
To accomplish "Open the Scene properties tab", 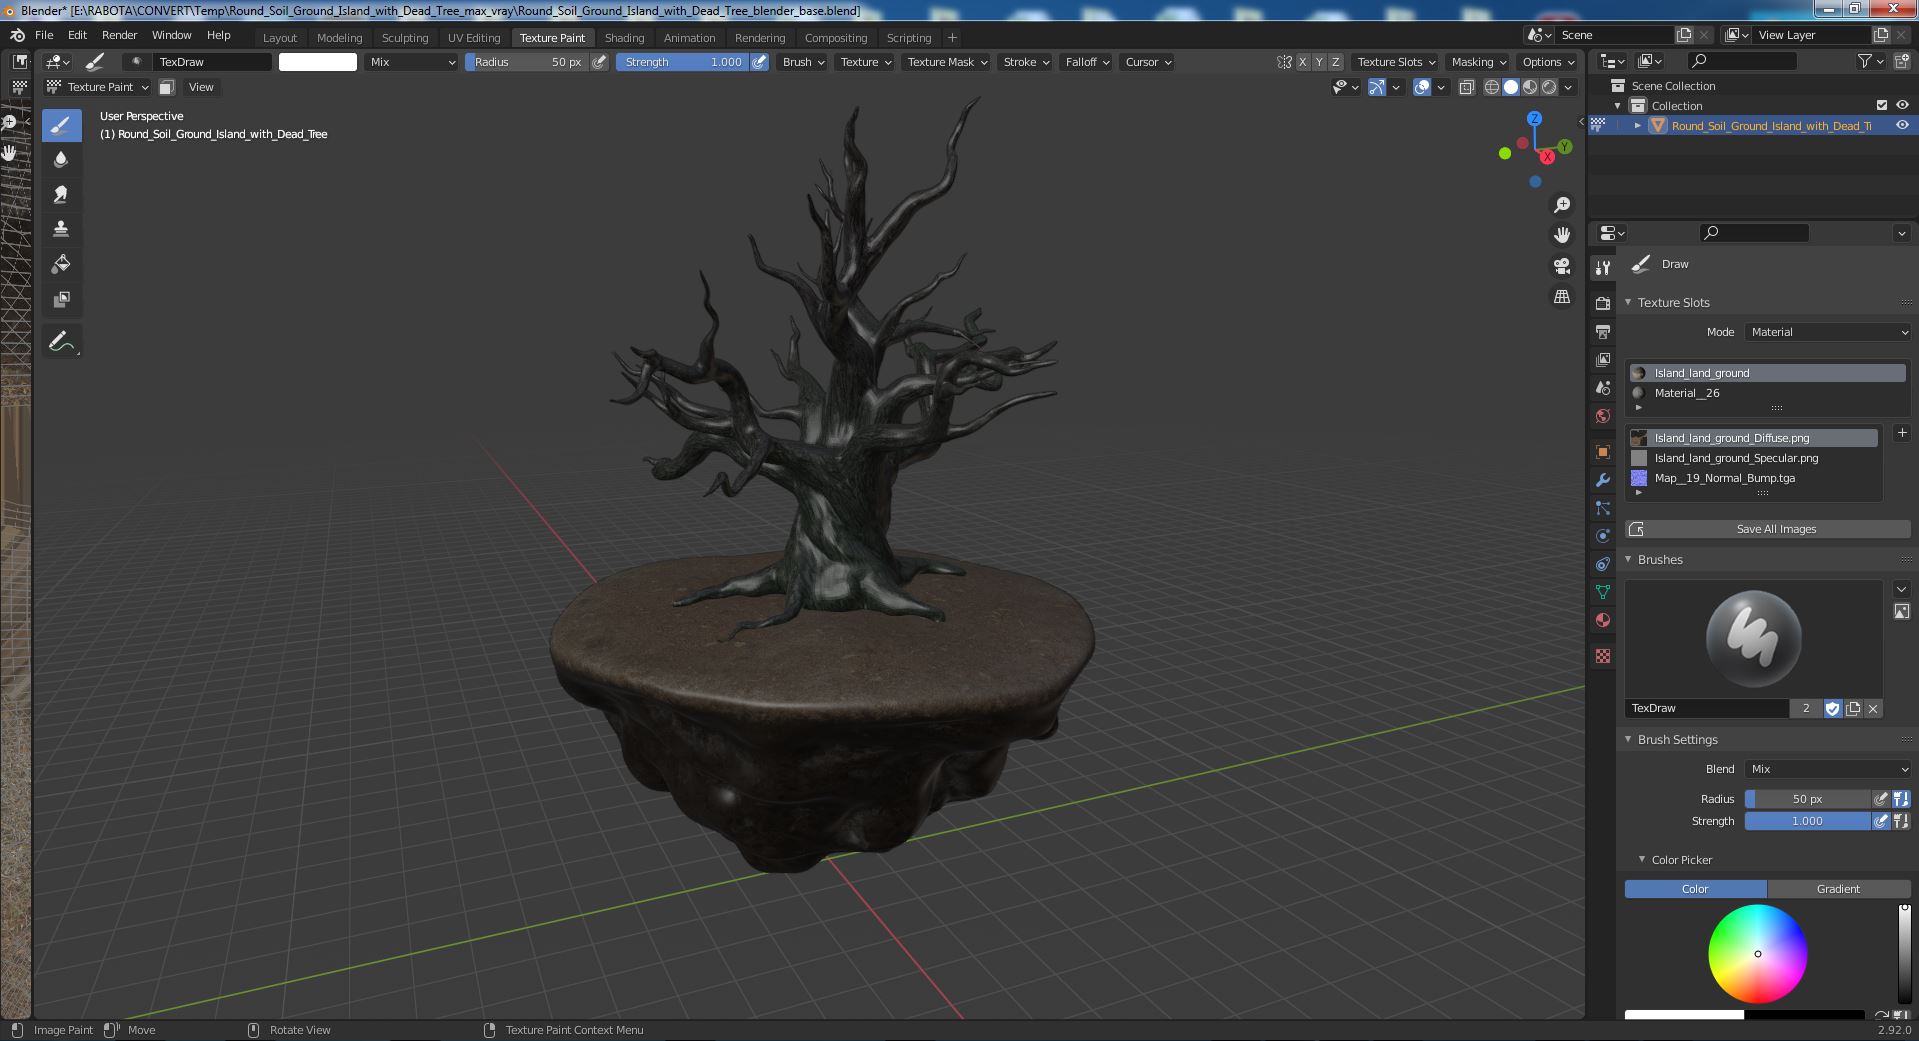I will (x=1603, y=387).
